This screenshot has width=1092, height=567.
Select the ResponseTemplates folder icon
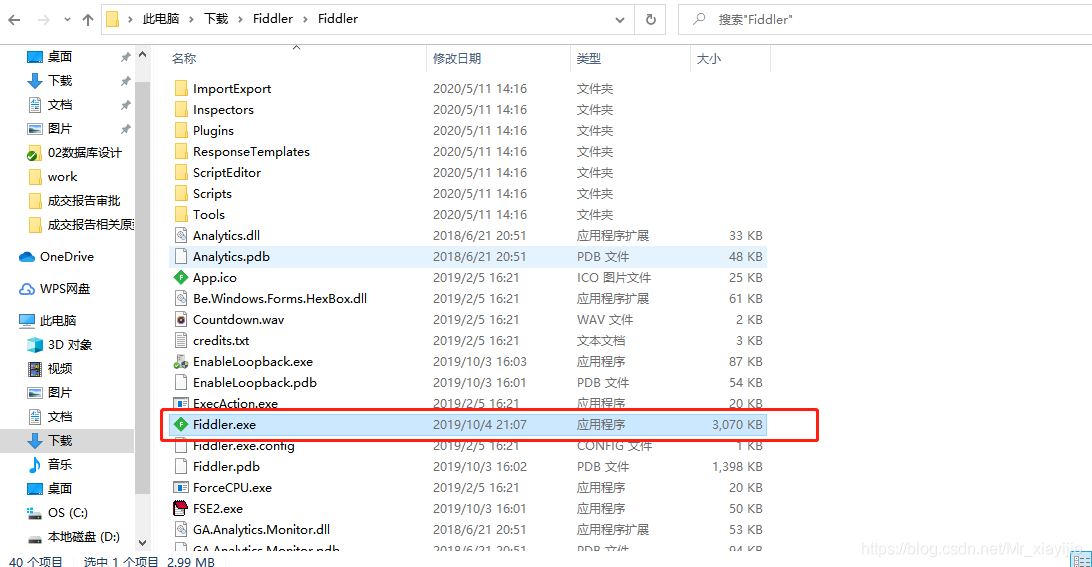coord(181,151)
